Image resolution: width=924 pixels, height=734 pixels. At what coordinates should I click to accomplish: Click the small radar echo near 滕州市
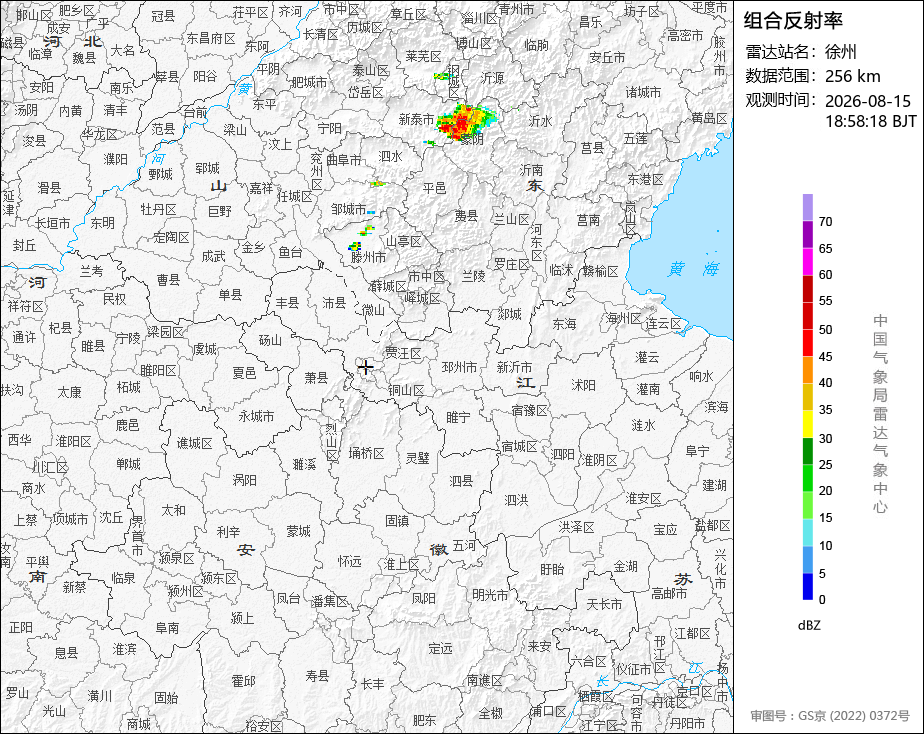pos(355,246)
